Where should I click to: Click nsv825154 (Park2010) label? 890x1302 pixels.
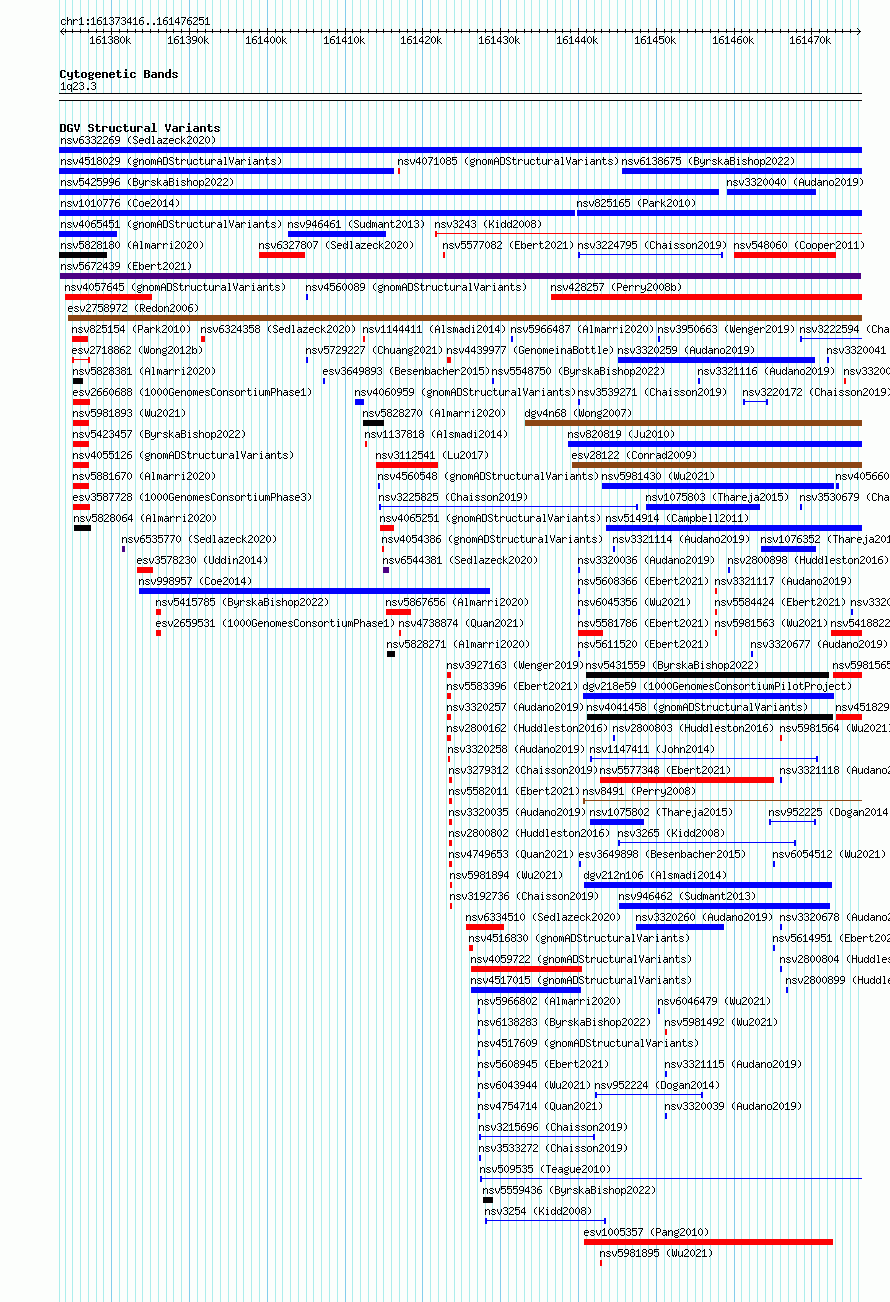[x=131, y=329]
